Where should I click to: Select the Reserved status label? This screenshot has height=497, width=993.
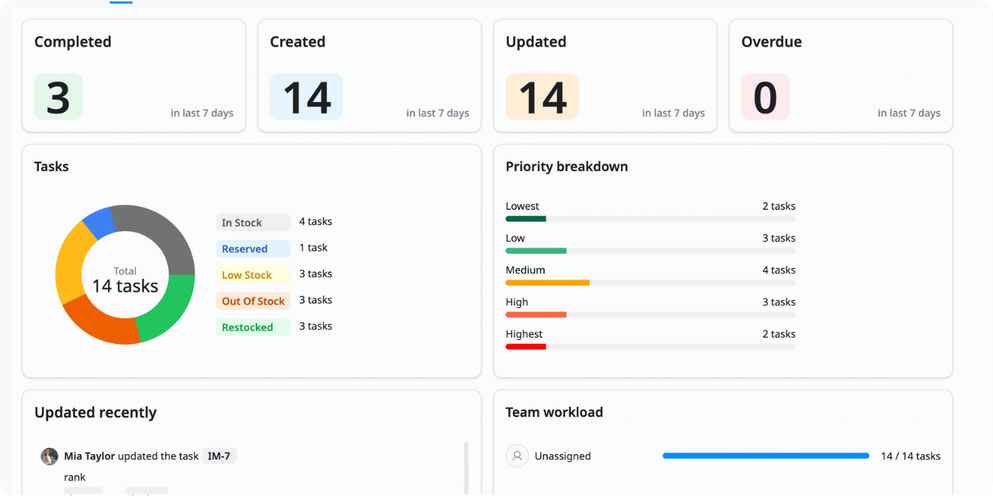pyautogui.click(x=253, y=249)
